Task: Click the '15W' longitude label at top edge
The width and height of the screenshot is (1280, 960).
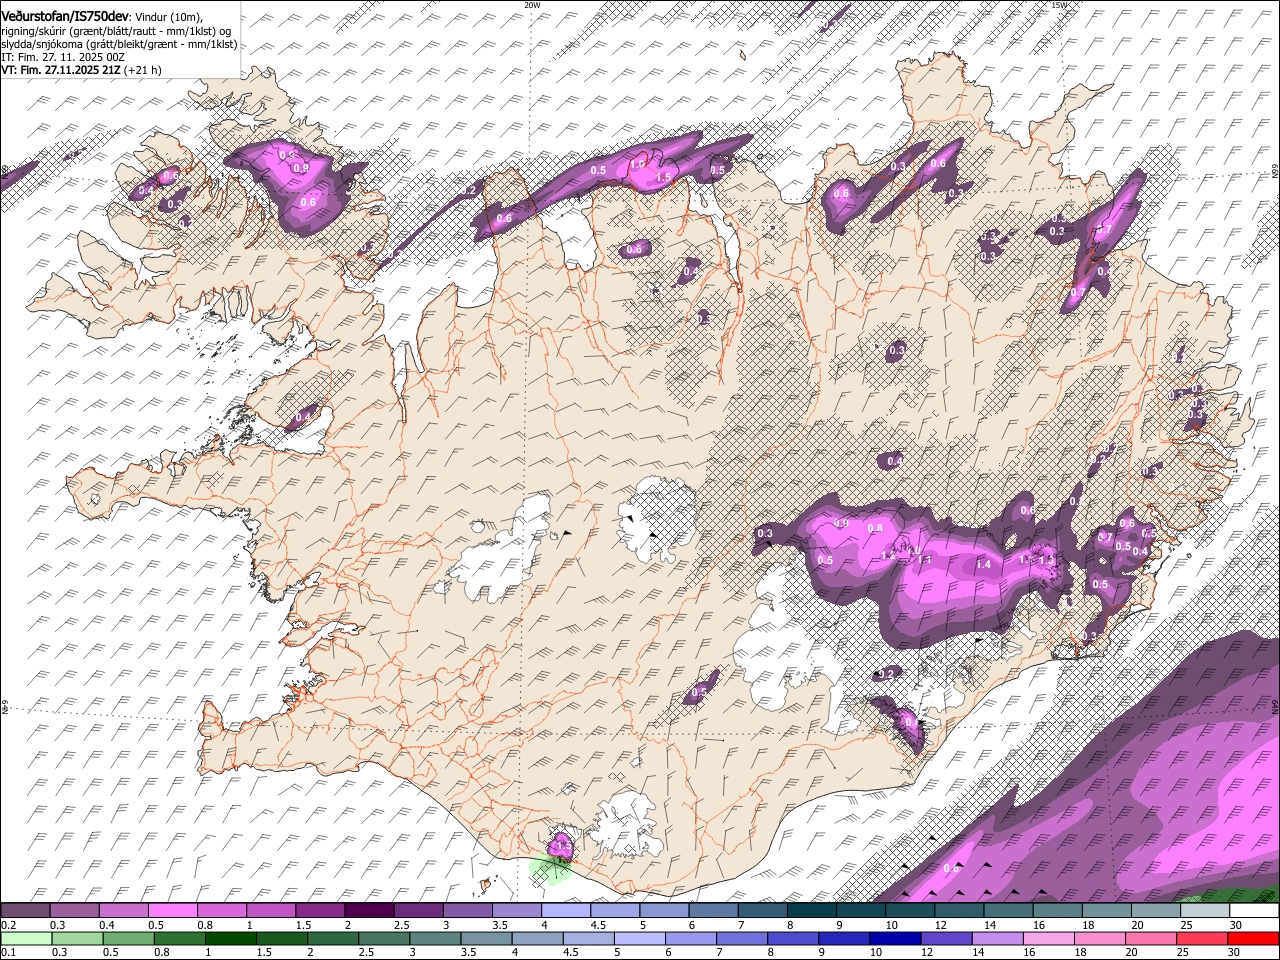Action: coord(1060,5)
